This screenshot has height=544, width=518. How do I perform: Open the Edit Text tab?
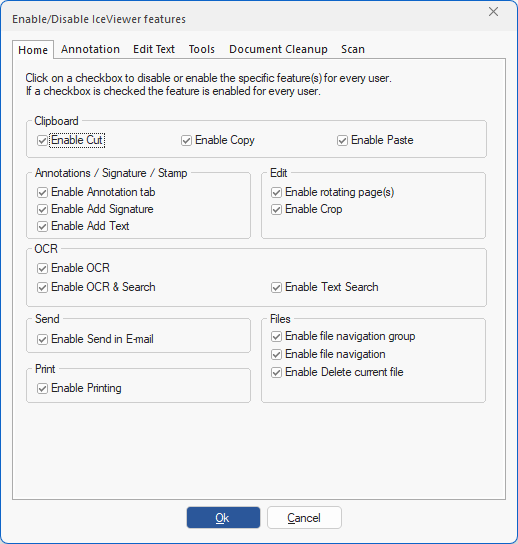[x=154, y=49]
